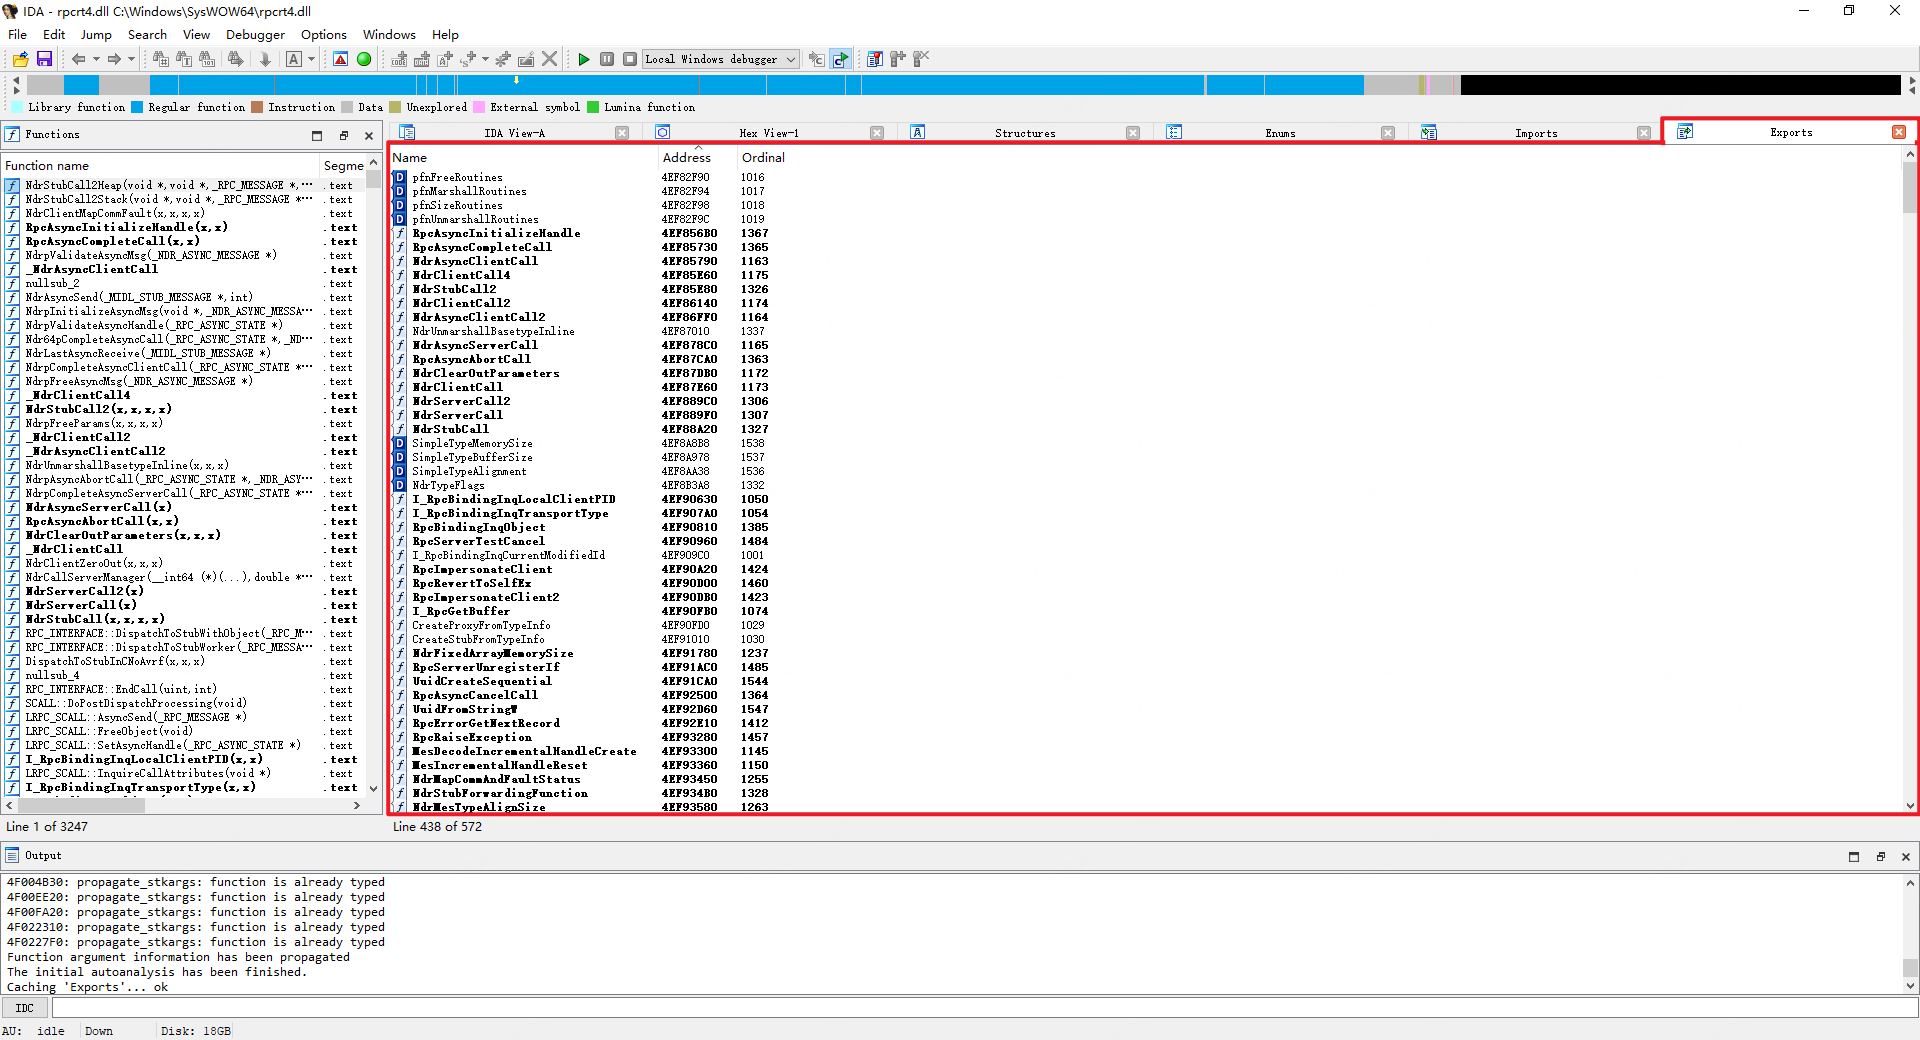Click the IDC command input field
Viewport: 1920px width, 1040px height.
click(980, 1008)
